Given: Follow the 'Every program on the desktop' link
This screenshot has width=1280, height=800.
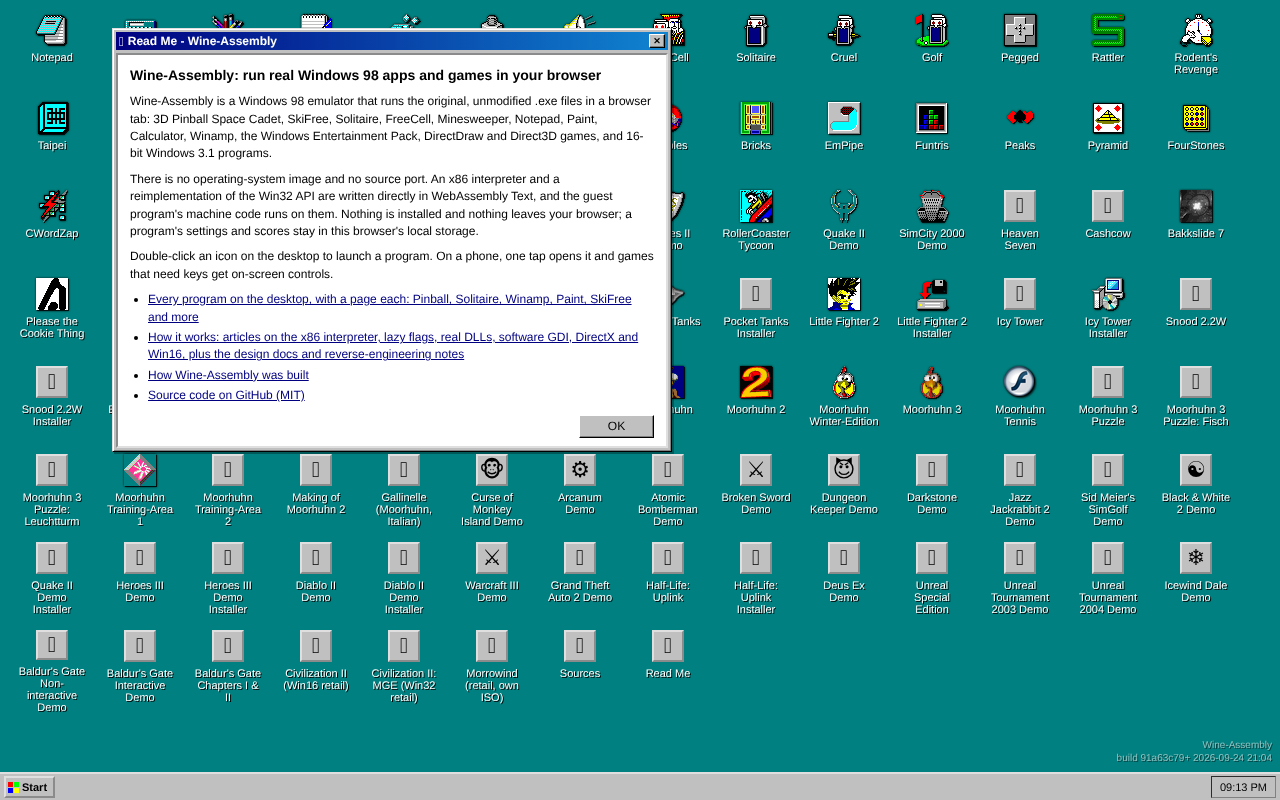Looking at the screenshot, I should click(x=390, y=308).
